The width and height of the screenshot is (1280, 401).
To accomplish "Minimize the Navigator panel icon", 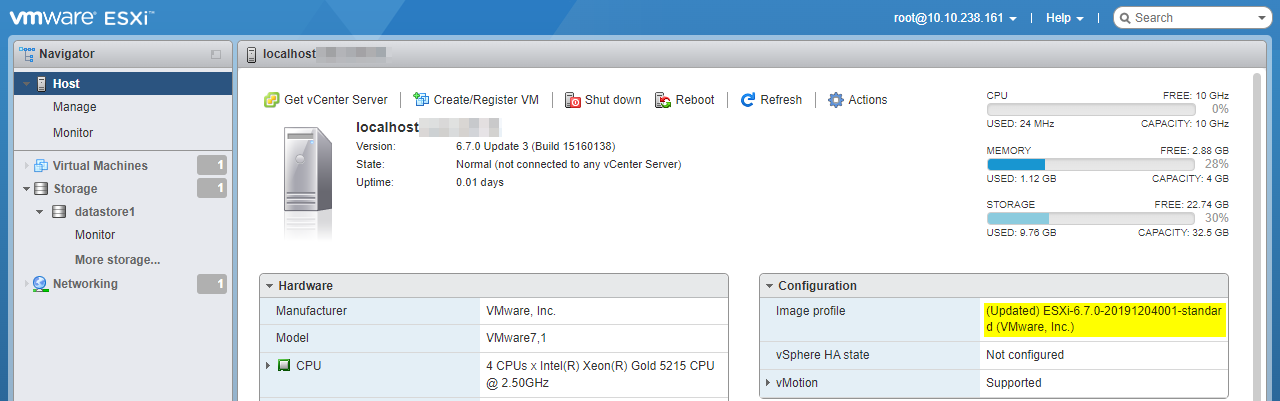I will [x=216, y=54].
